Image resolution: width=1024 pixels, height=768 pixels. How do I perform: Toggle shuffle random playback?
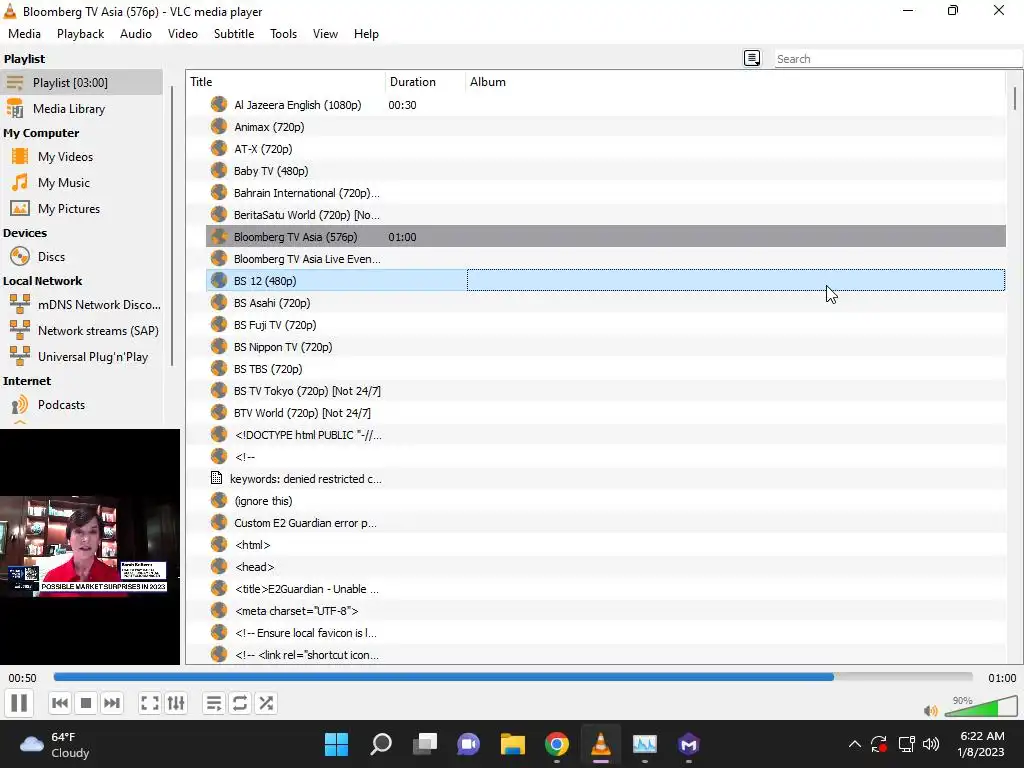(266, 703)
